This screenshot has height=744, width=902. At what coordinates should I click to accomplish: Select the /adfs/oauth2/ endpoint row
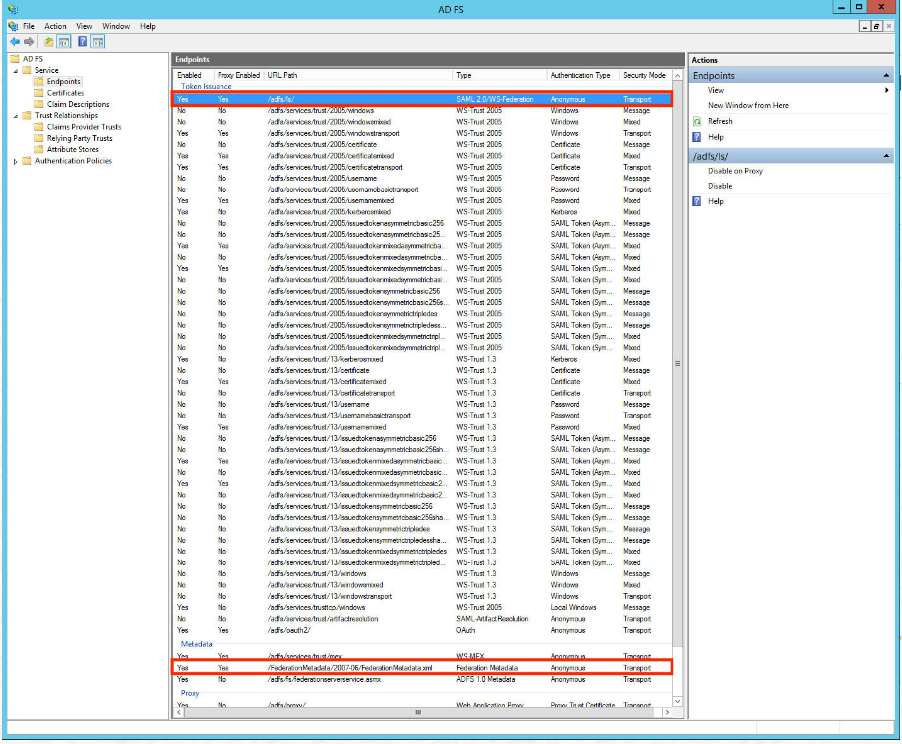pyautogui.click(x=422, y=630)
